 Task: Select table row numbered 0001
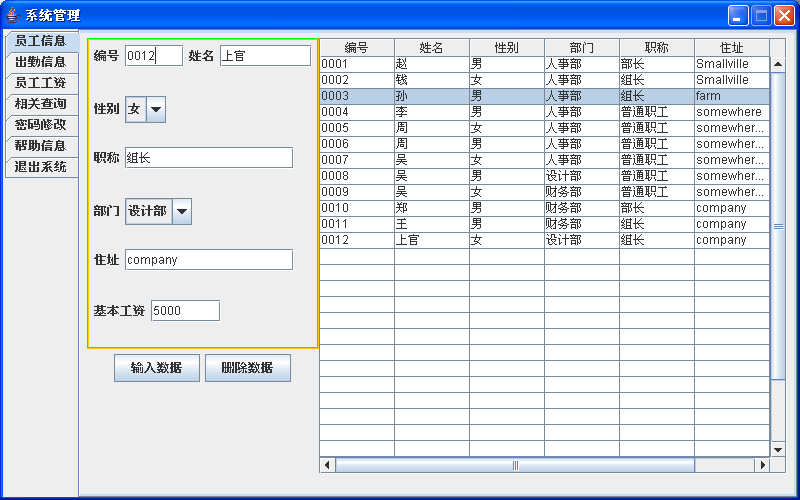click(544, 64)
